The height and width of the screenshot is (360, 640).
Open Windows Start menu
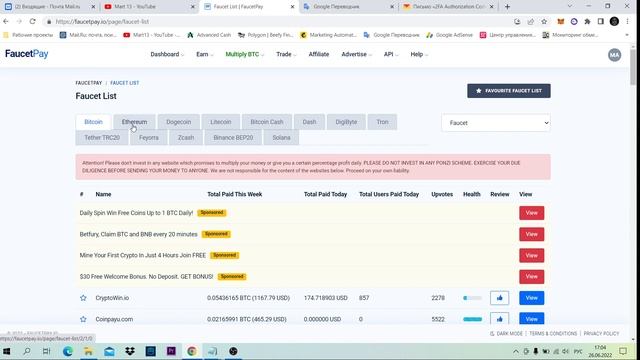click(7, 351)
